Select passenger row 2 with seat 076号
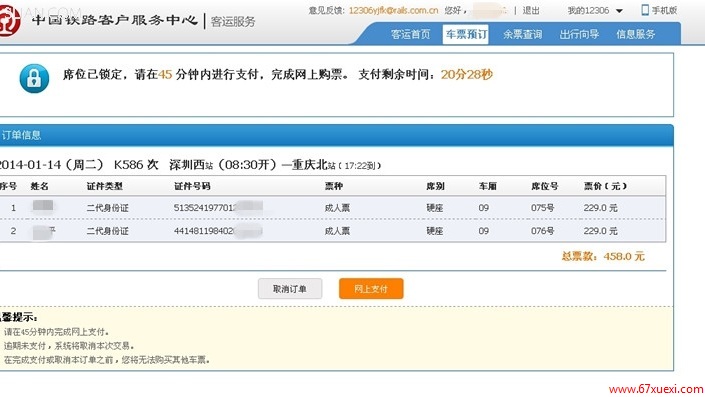 pos(332,231)
